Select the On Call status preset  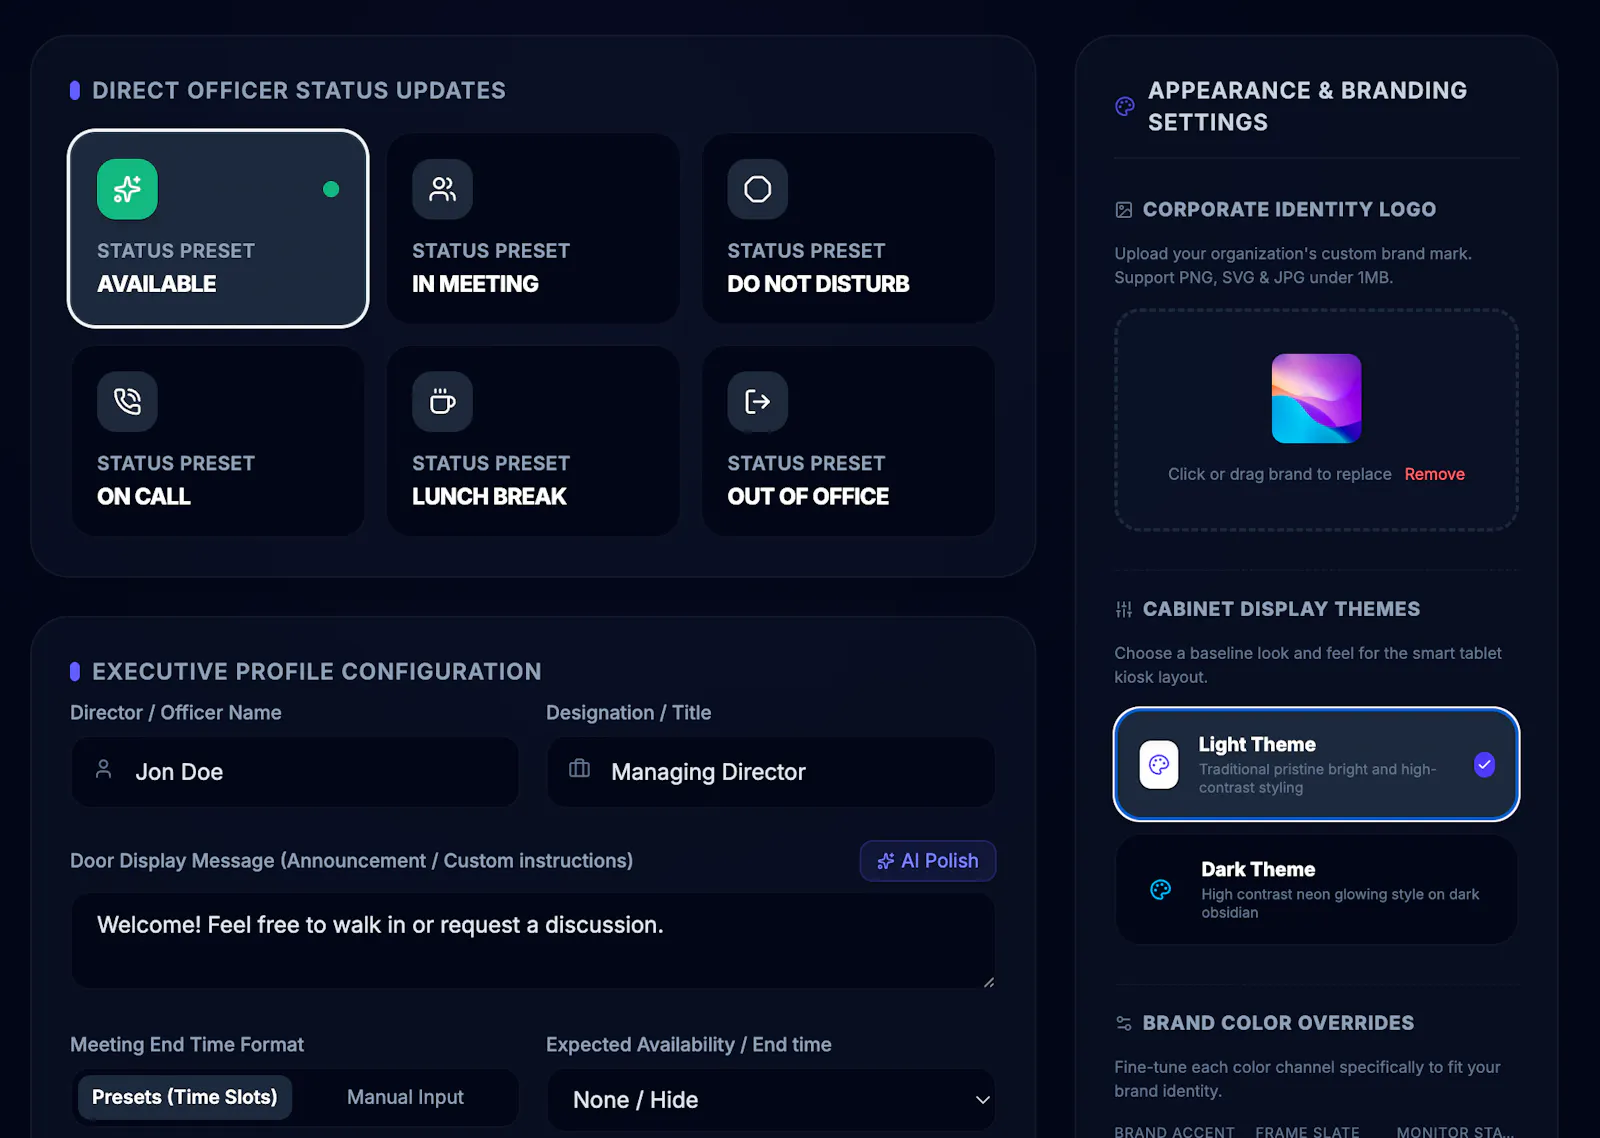(x=218, y=441)
